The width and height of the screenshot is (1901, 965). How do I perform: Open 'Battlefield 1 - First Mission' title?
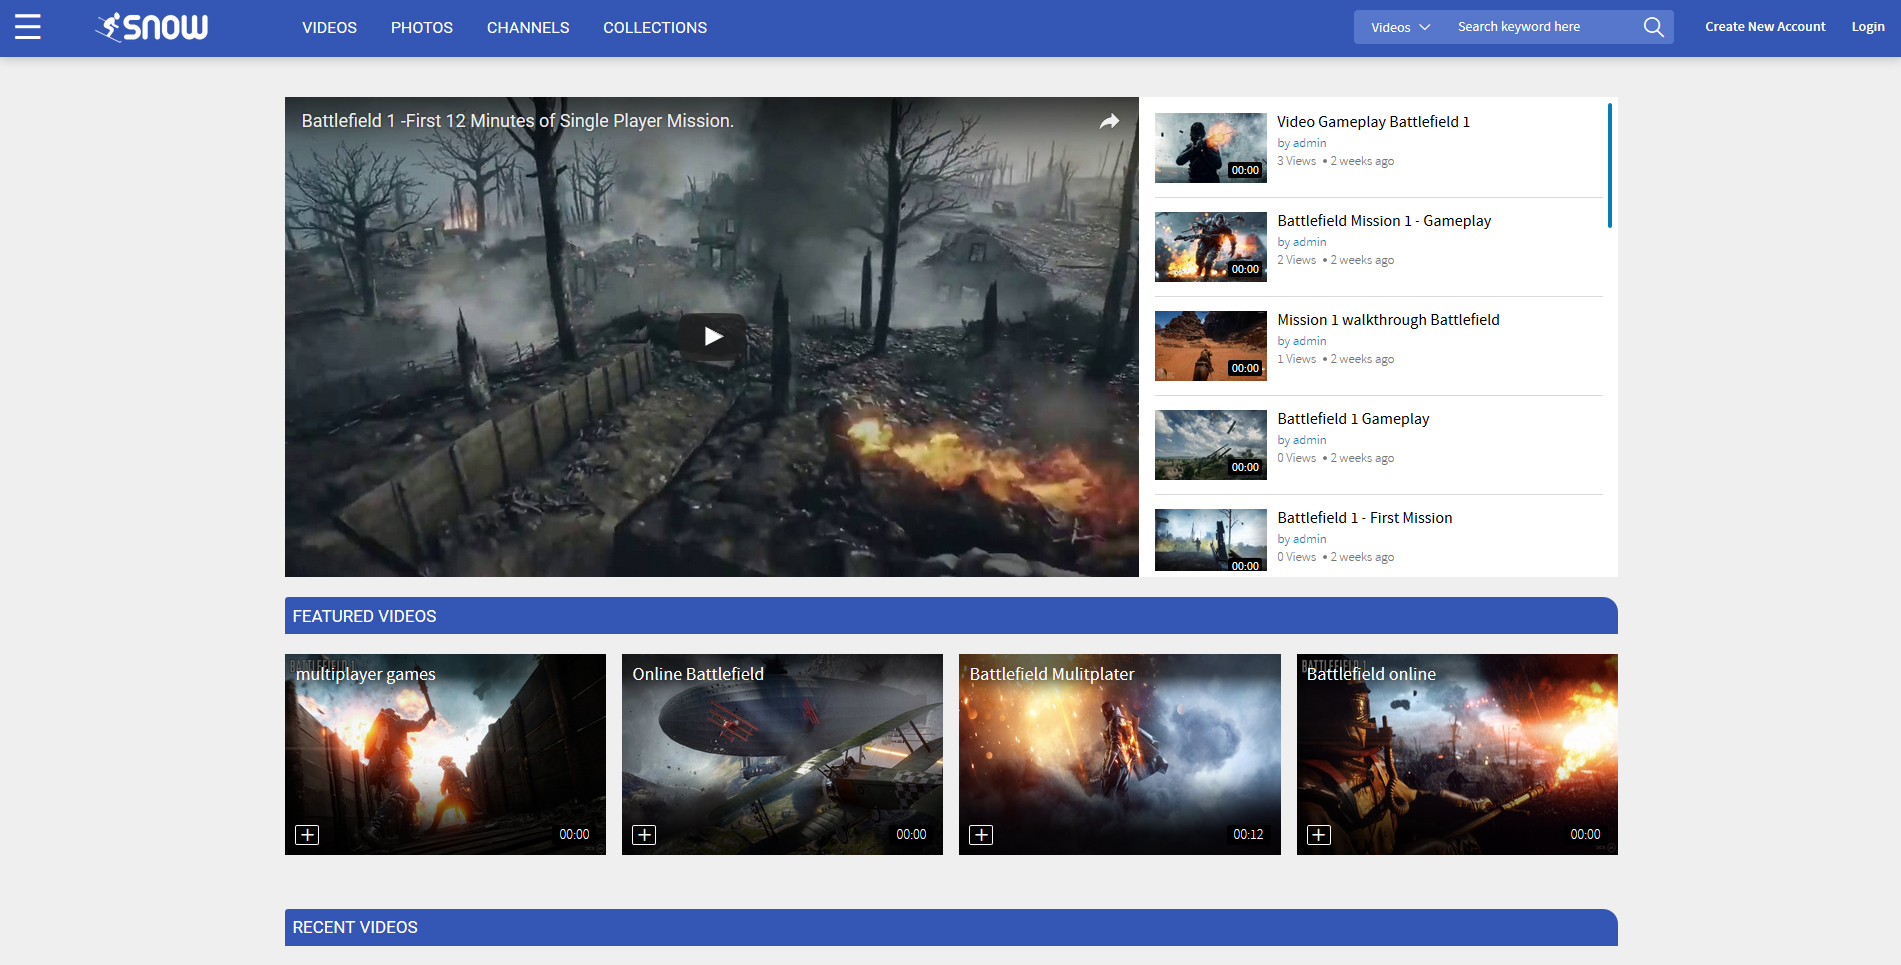1365,518
